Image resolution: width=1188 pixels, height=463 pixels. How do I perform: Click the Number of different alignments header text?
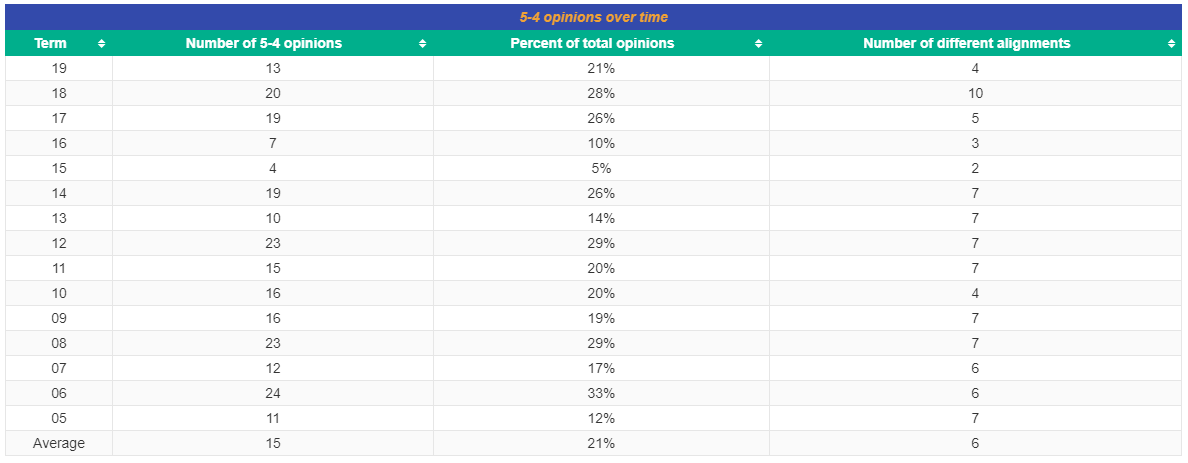click(966, 43)
